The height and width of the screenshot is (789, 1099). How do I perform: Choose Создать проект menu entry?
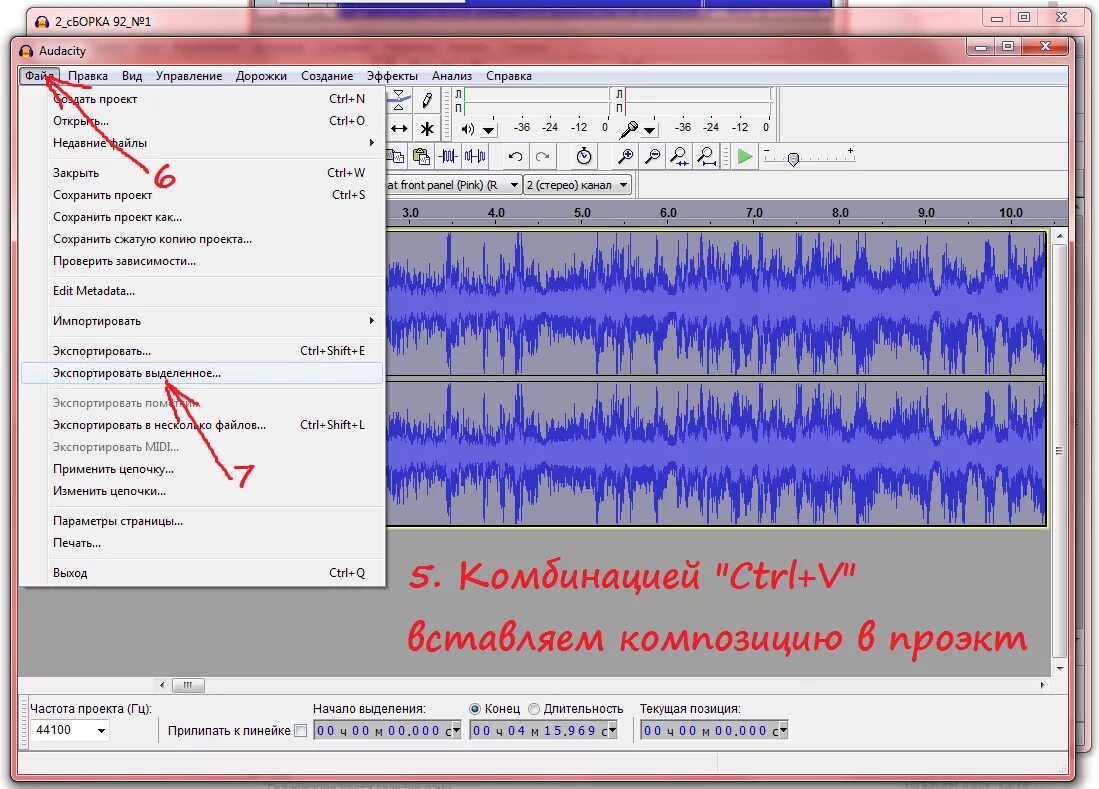pyautogui.click(x=203, y=99)
